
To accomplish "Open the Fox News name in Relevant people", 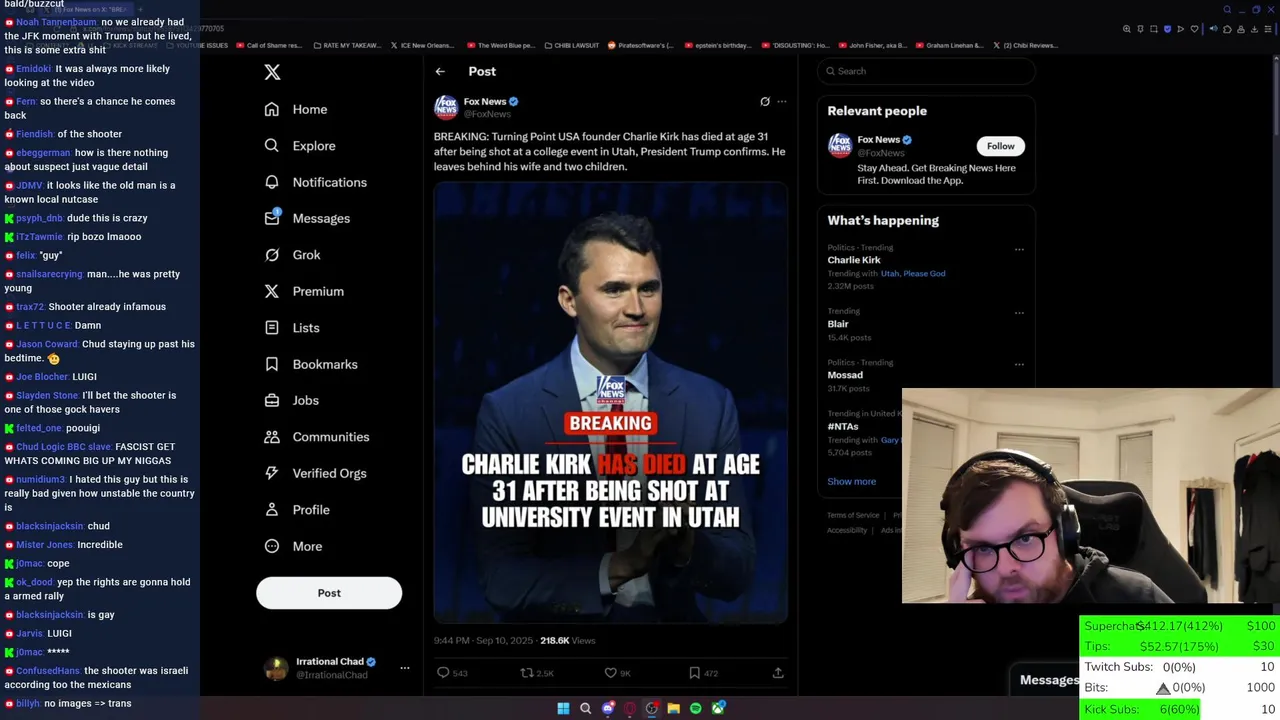I will tap(879, 140).
